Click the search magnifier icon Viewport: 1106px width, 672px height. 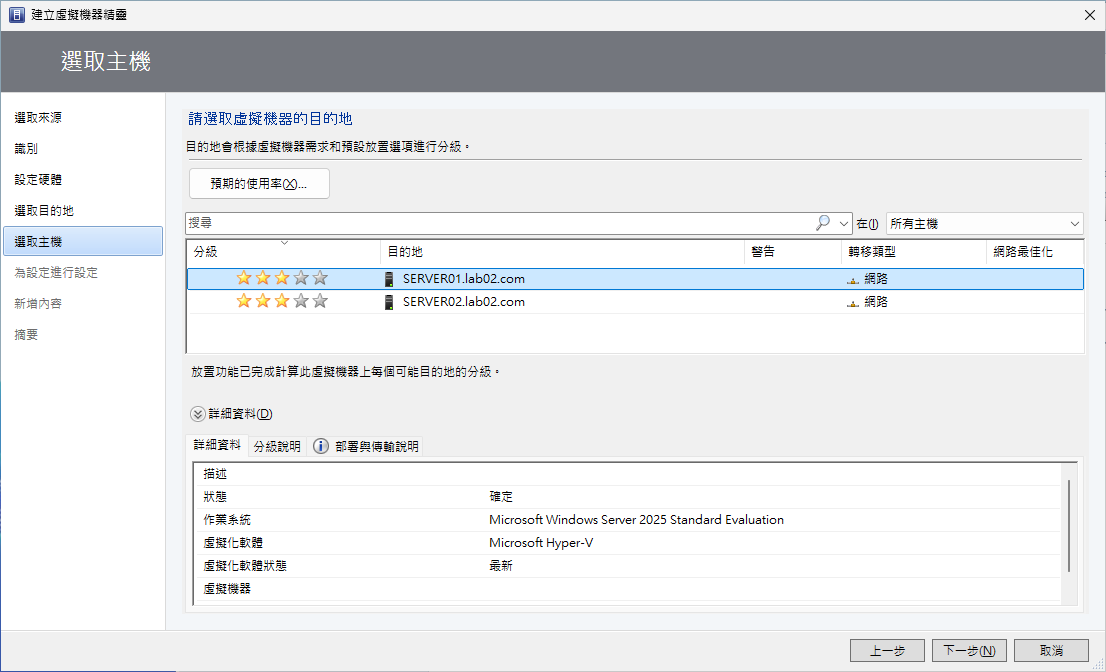point(823,223)
